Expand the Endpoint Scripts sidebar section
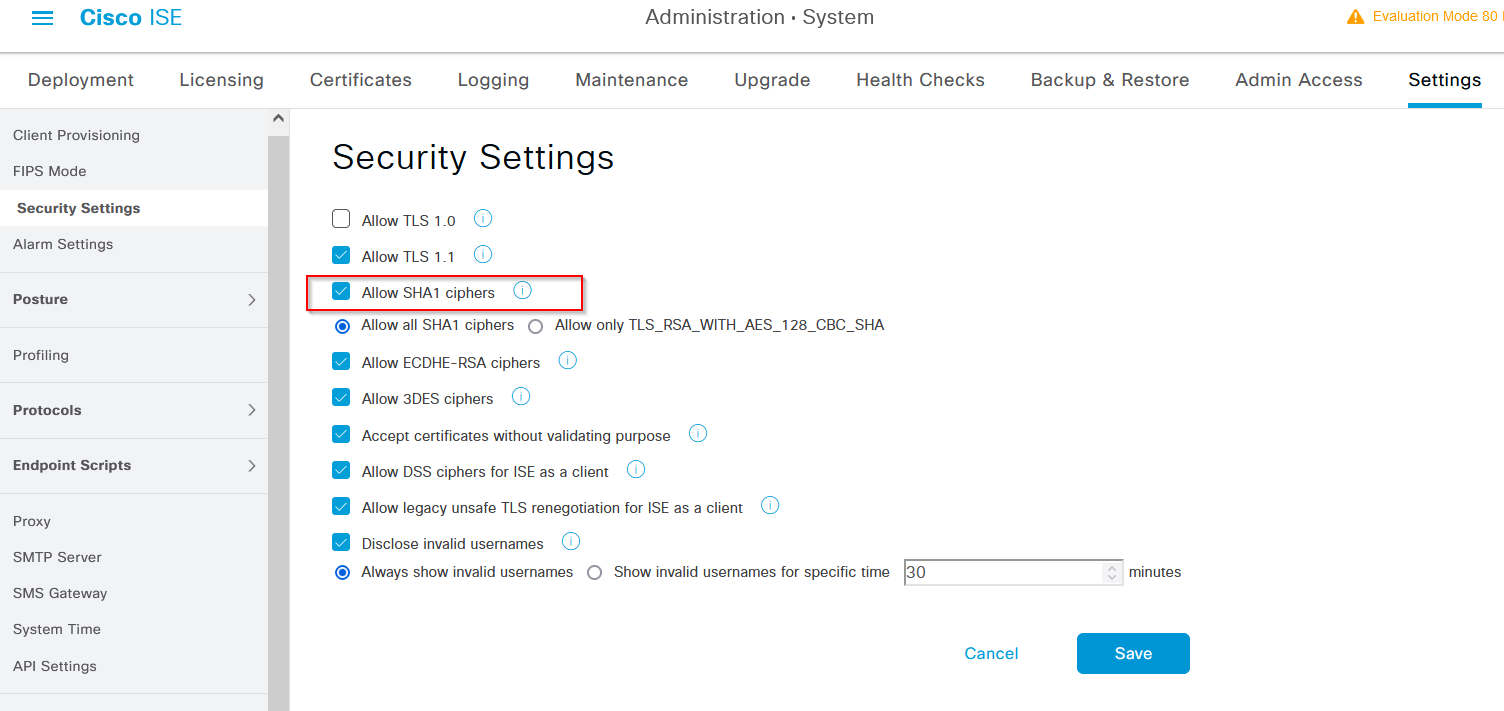The image size is (1504, 711). [134, 465]
